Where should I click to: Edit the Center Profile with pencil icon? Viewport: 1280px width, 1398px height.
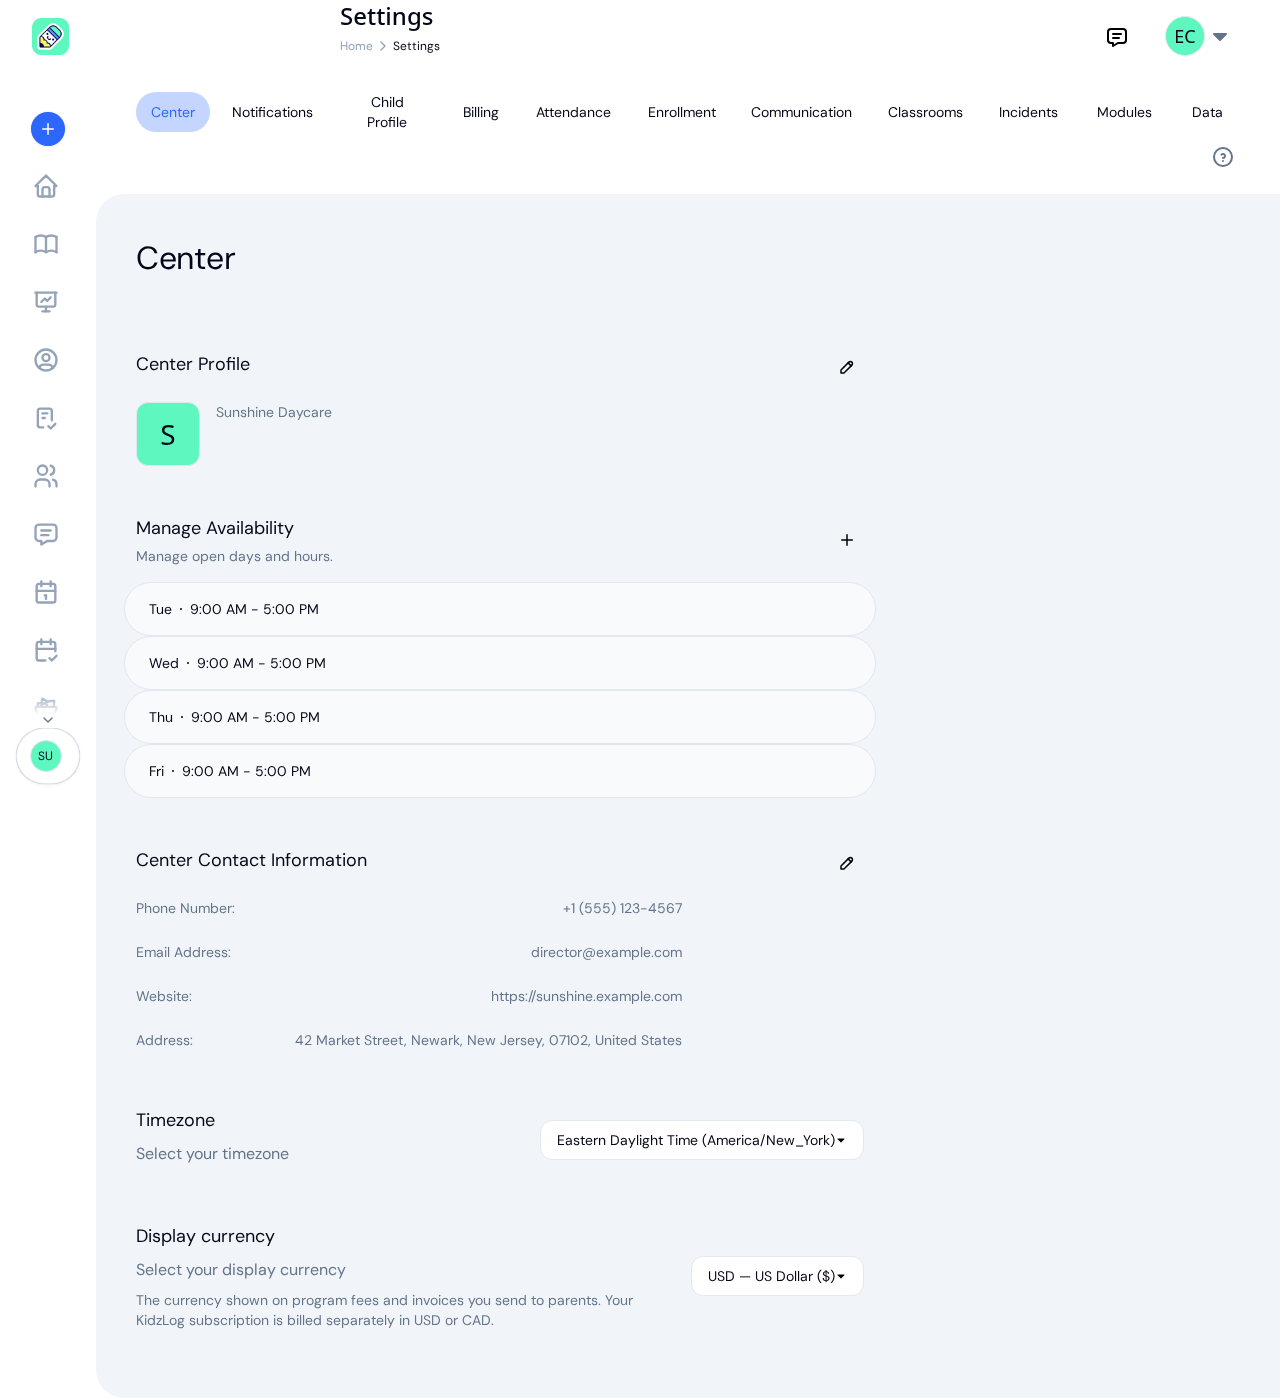(x=847, y=367)
